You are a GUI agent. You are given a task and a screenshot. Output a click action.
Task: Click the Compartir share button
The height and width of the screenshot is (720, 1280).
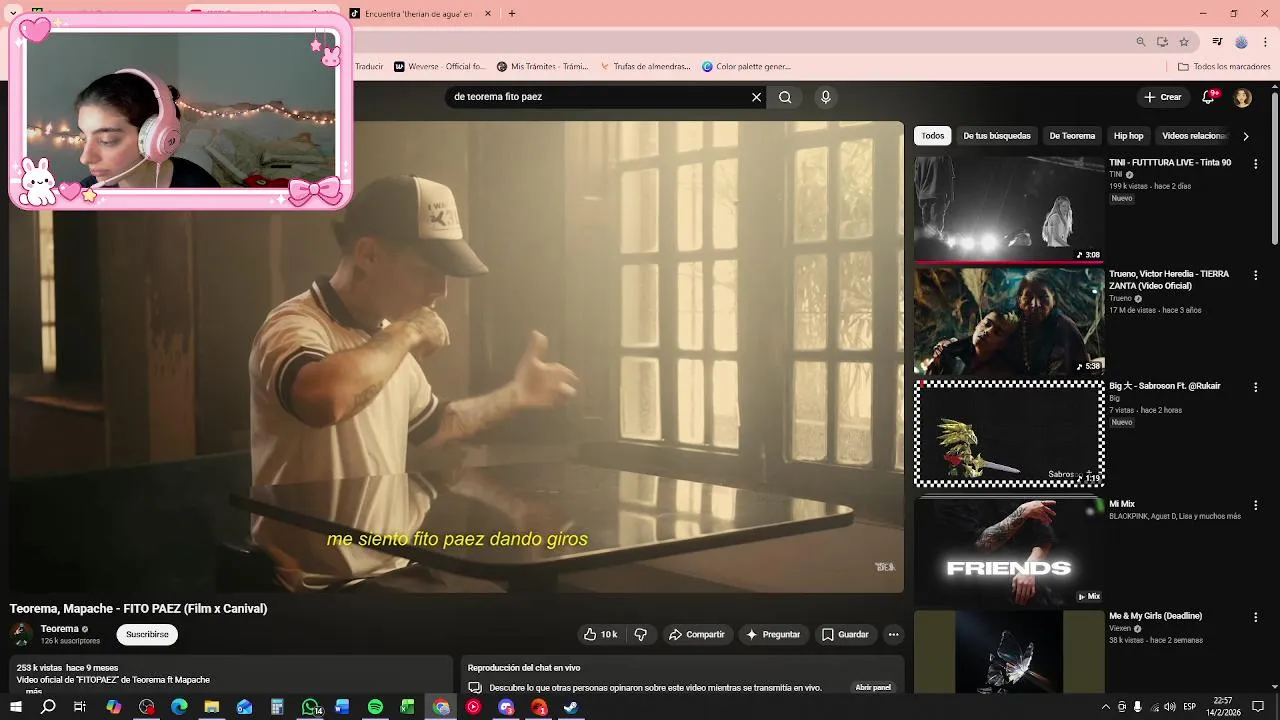(x=697, y=634)
